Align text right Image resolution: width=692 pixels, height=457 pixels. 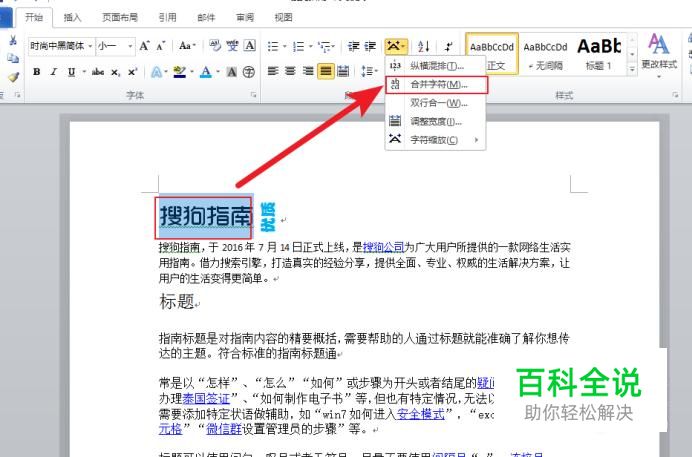coord(308,71)
